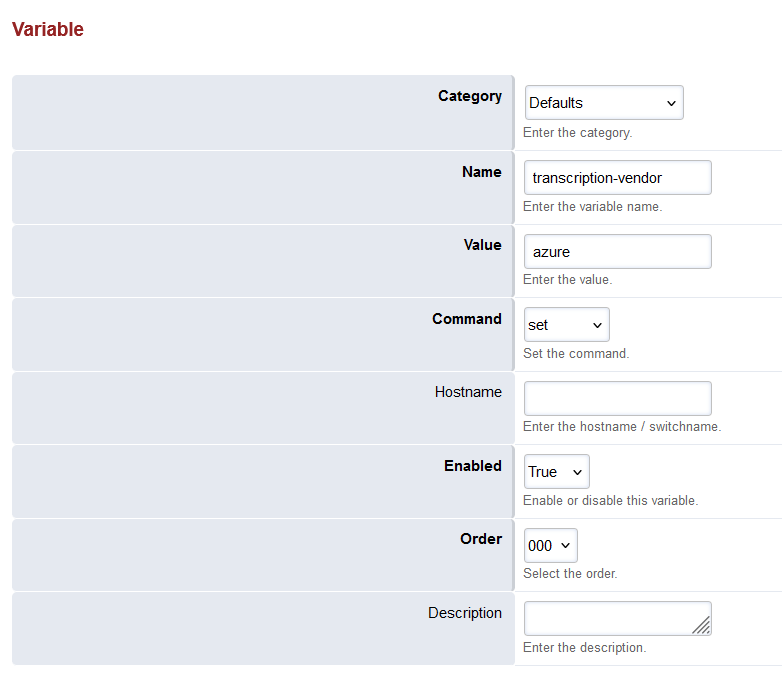Click the Description field label
The height and width of the screenshot is (686, 782).
tap(465, 613)
